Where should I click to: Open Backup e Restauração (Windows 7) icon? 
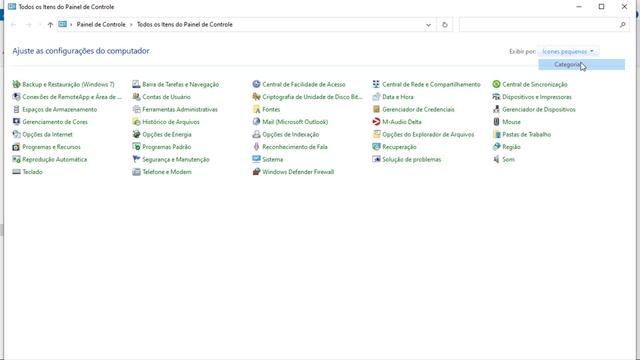click(16, 84)
